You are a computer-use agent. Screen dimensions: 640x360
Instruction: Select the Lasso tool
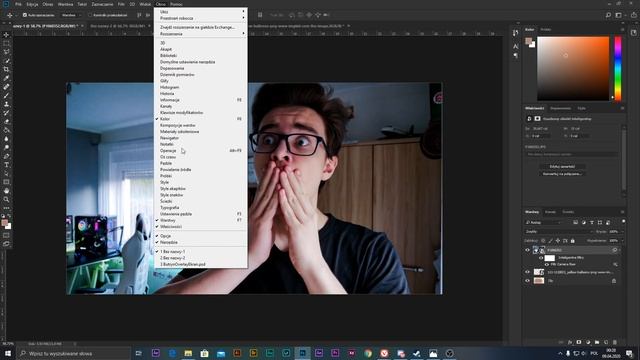click(x=6, y=52)
